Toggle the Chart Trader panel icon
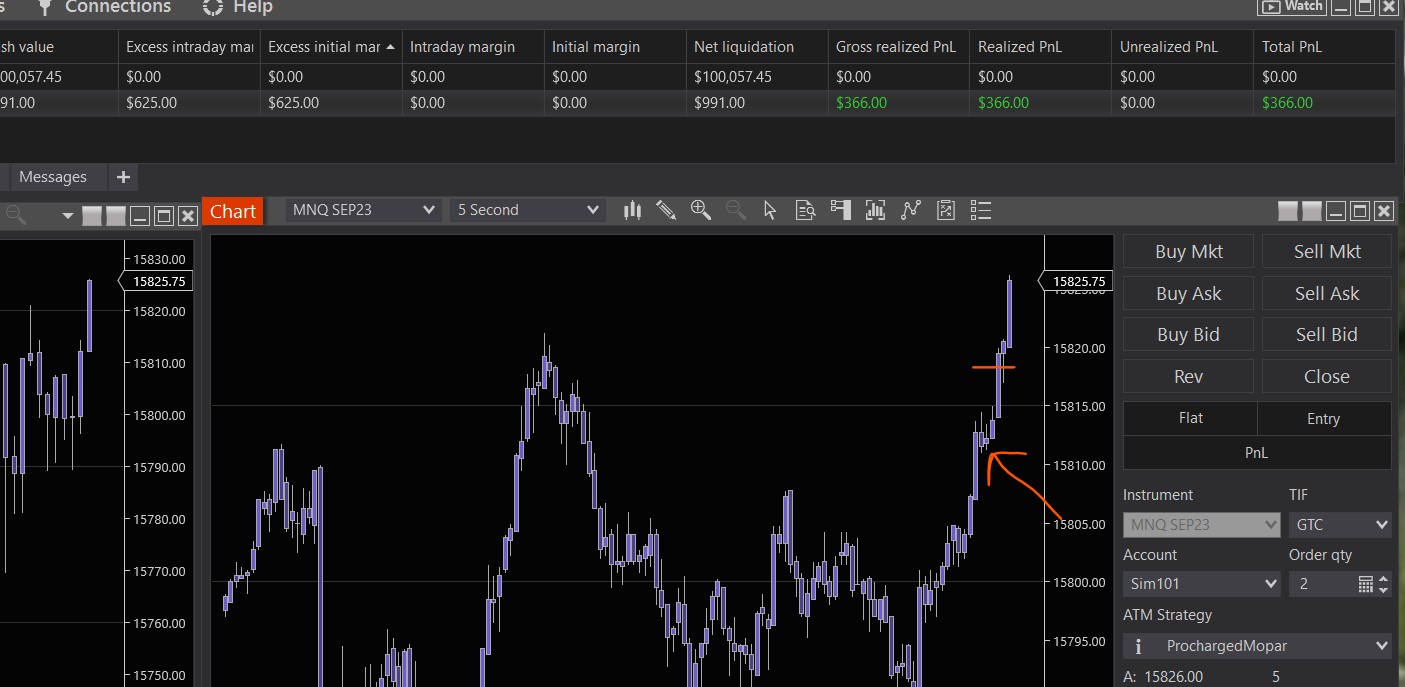This screenshot has height=687, width=1405. click(840, 210)
